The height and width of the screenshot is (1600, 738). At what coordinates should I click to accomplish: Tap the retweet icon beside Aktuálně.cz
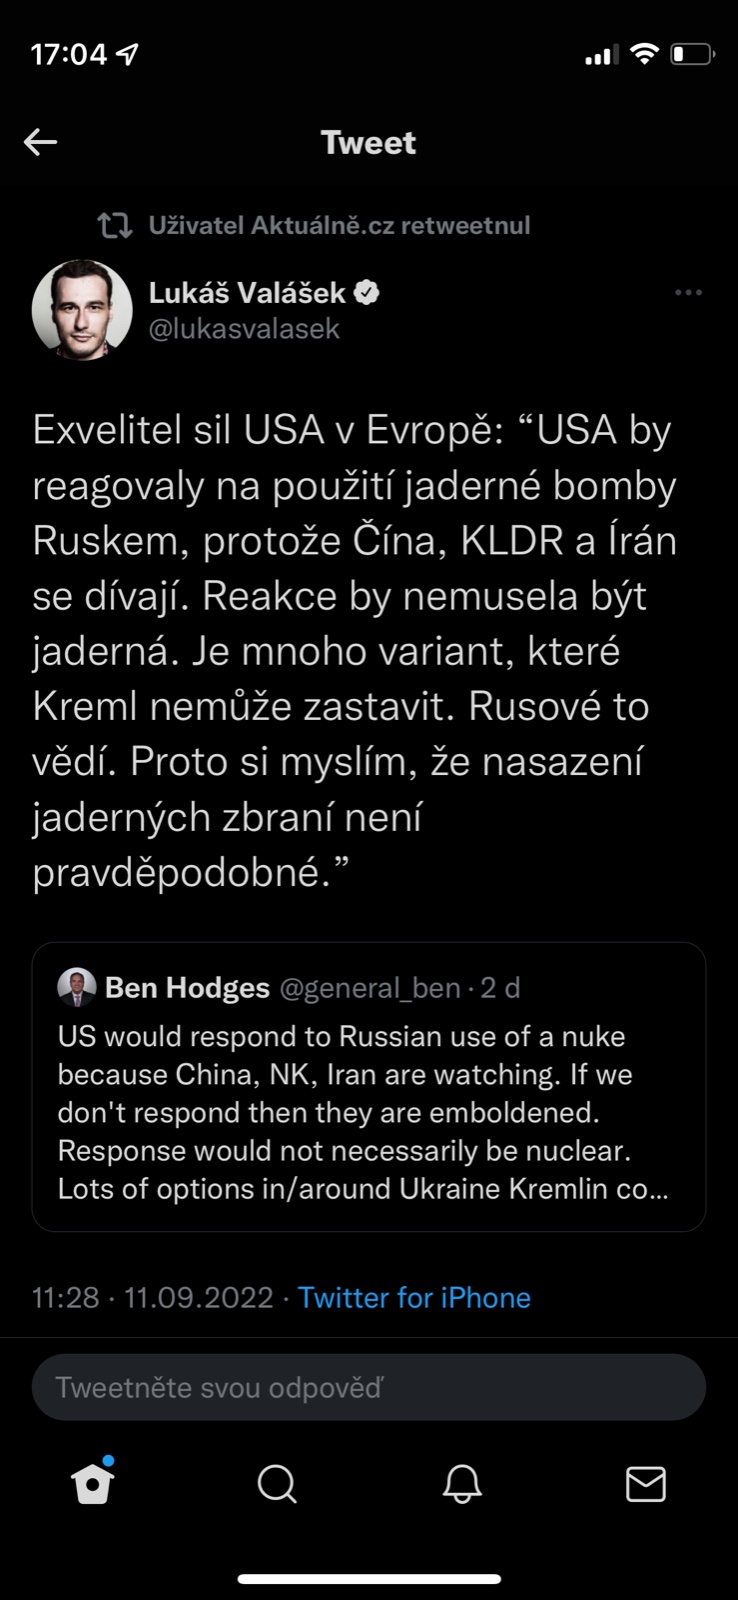pos(115,226)
